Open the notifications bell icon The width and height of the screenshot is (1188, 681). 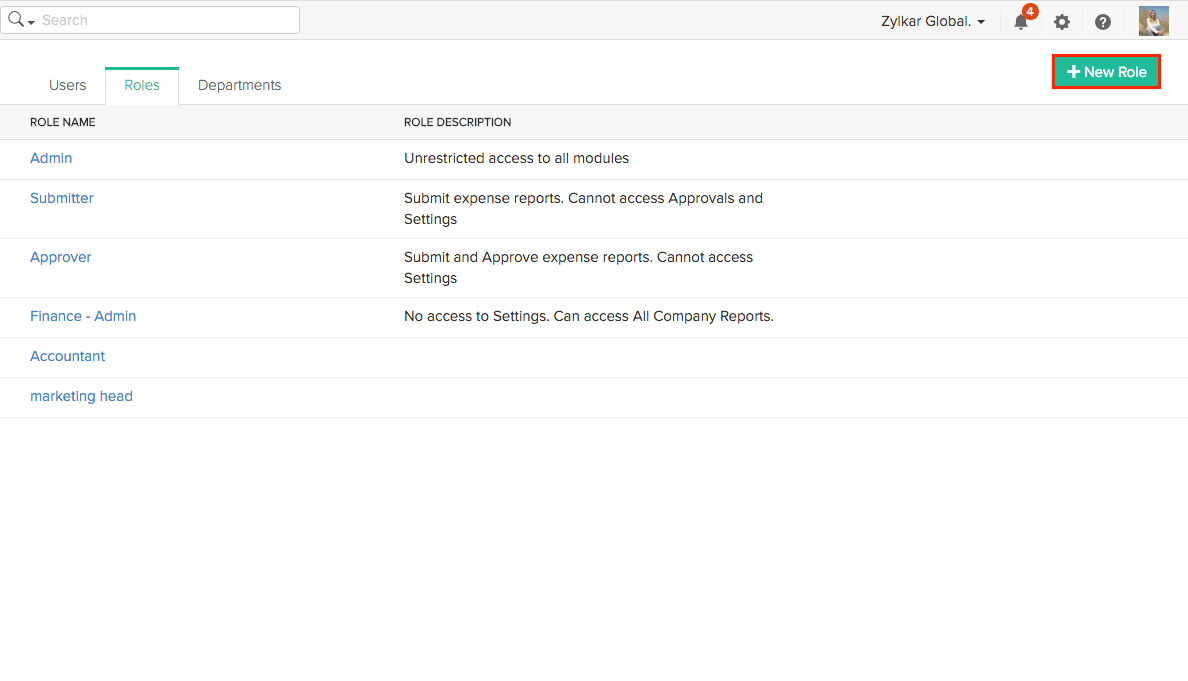1020,22
